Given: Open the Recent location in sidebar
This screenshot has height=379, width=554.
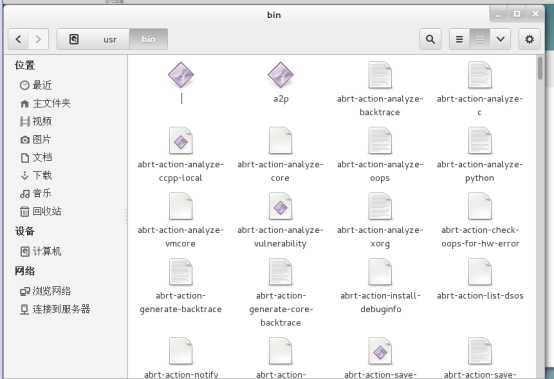Looking at the screenshot, I should pos(36,85).
